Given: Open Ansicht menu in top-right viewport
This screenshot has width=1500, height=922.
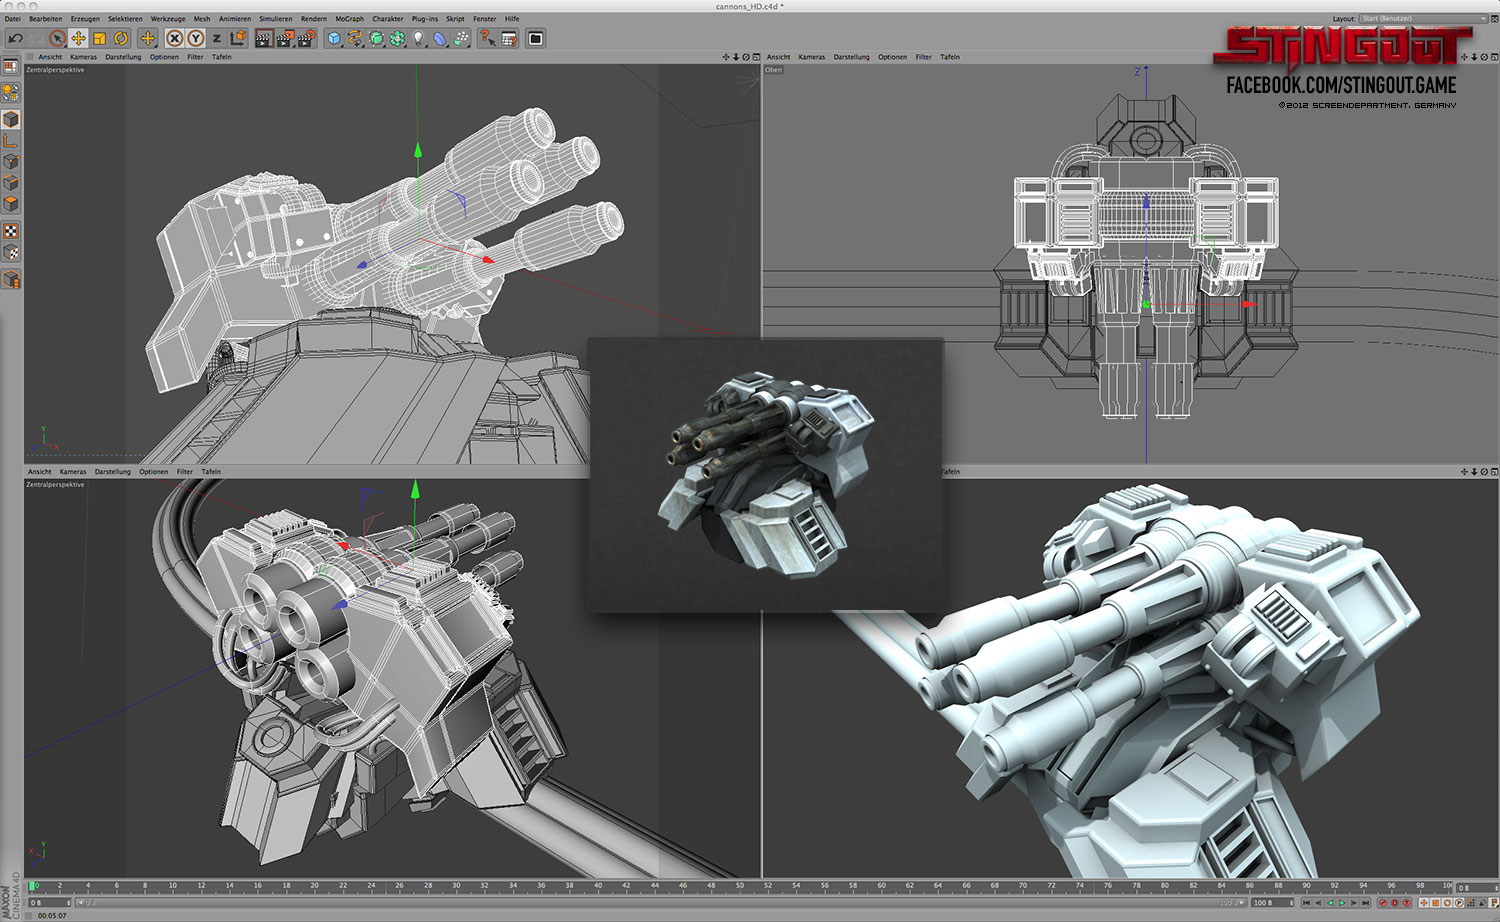Looking at the screenshot, I should 778,57.
